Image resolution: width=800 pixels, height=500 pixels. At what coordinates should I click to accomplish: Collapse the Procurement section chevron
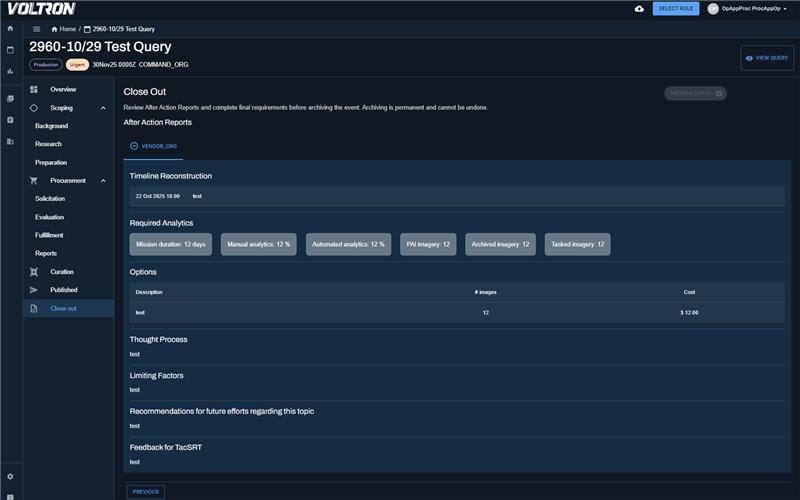tap(103, 181)
